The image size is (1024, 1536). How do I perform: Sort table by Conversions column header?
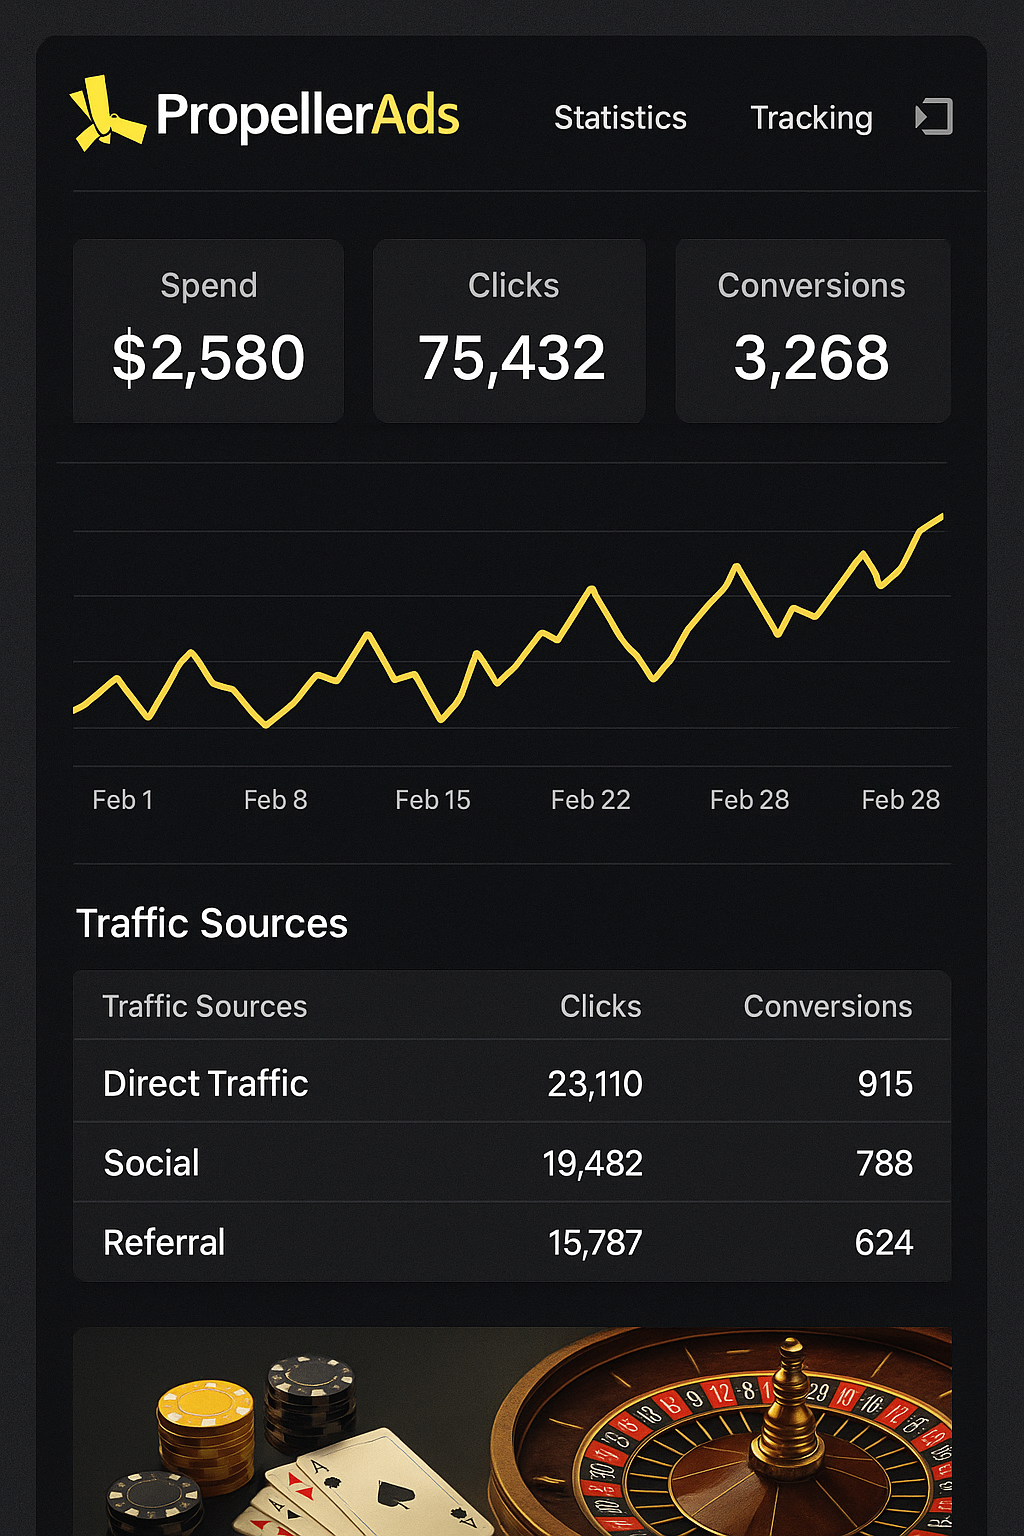coord(827,1006)
